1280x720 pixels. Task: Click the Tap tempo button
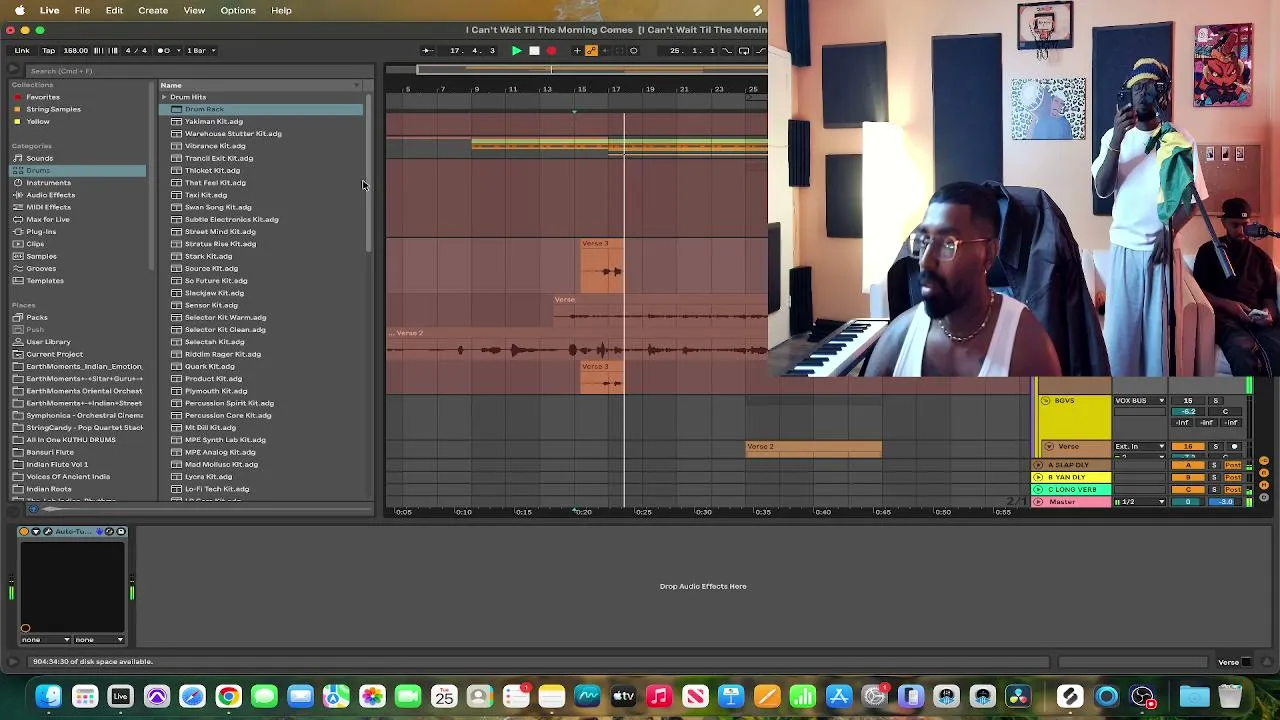click(48, 50)
